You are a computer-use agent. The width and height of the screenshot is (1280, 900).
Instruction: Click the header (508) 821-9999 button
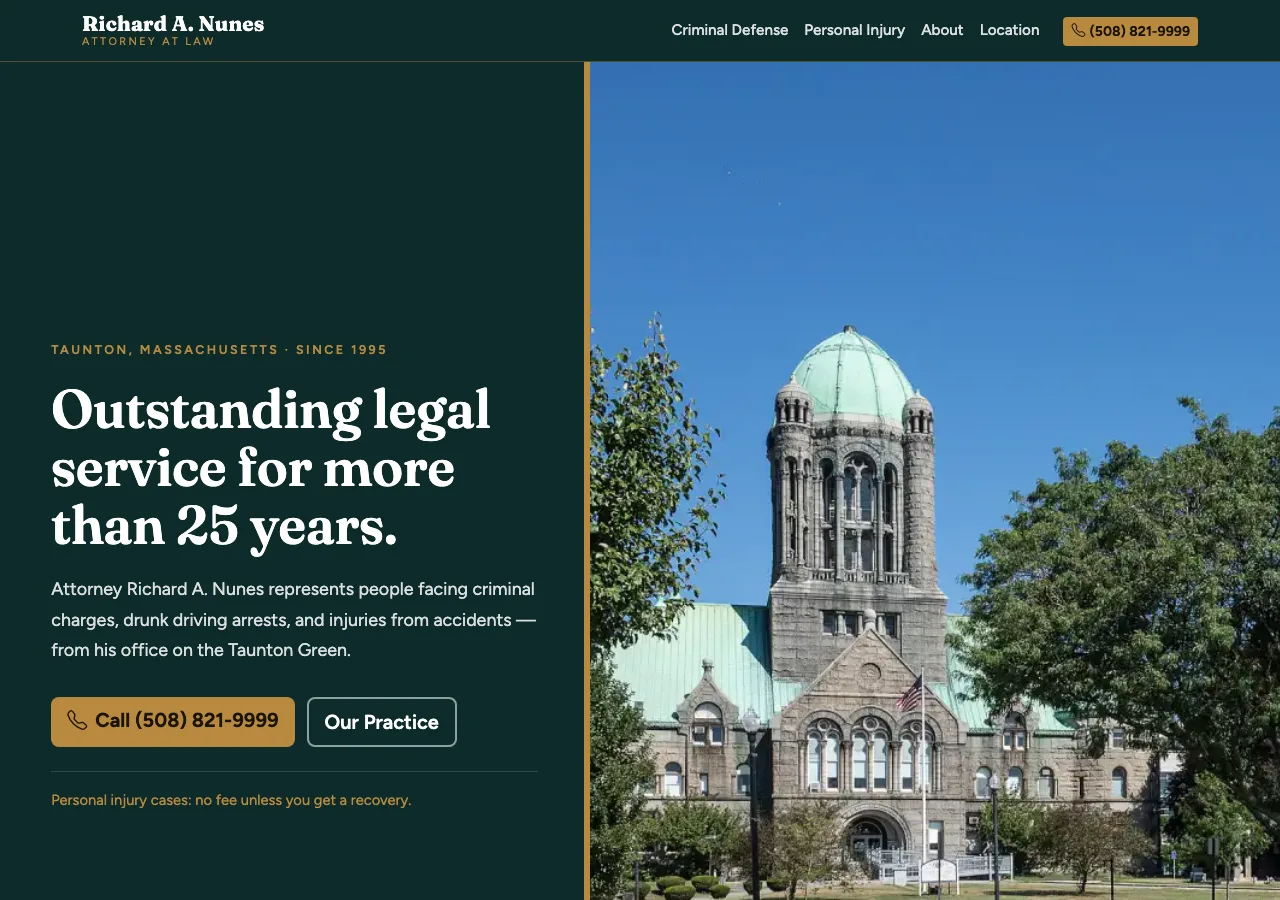[x=1130, y=31]
